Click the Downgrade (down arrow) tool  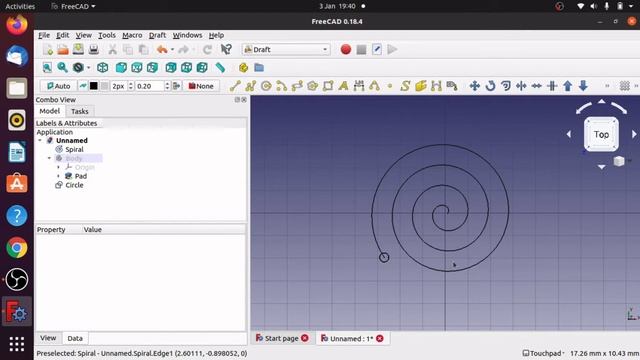[x=583, y=86]
